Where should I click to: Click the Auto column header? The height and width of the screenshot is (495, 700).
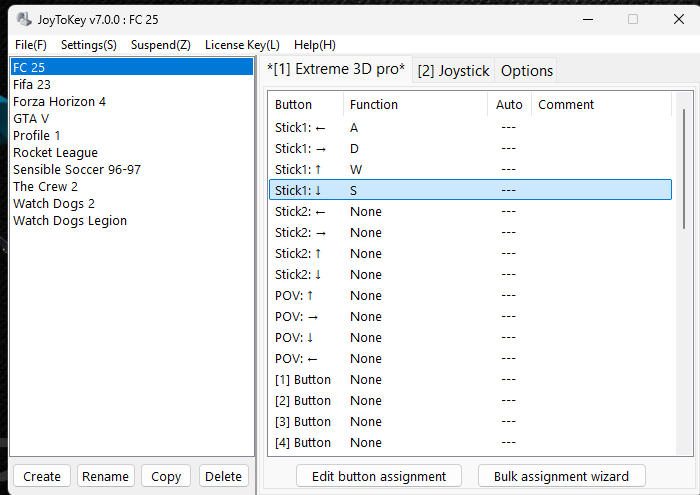tap(509, 104)
